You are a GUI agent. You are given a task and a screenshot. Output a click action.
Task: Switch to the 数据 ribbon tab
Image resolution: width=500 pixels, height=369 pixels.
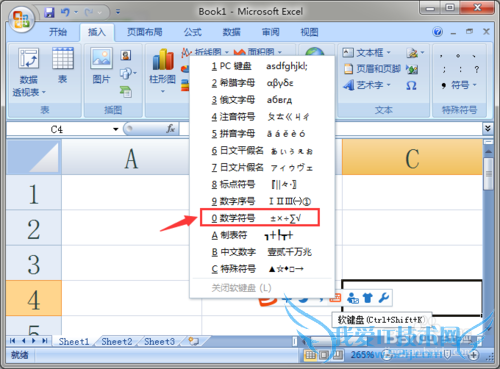[231, 32]
